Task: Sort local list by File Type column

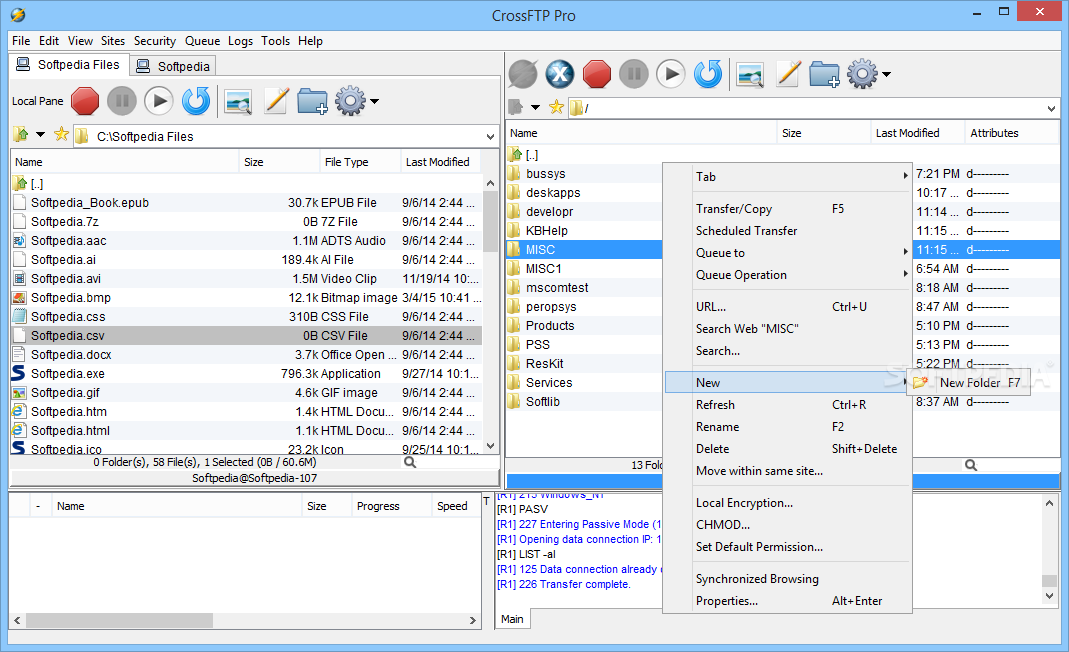Action: [x=360, y=162]
